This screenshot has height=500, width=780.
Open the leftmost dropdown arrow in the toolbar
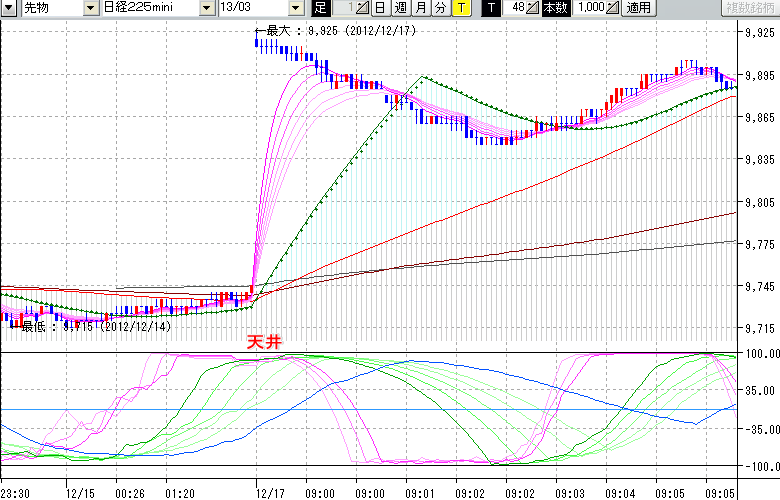coord(9,8)
